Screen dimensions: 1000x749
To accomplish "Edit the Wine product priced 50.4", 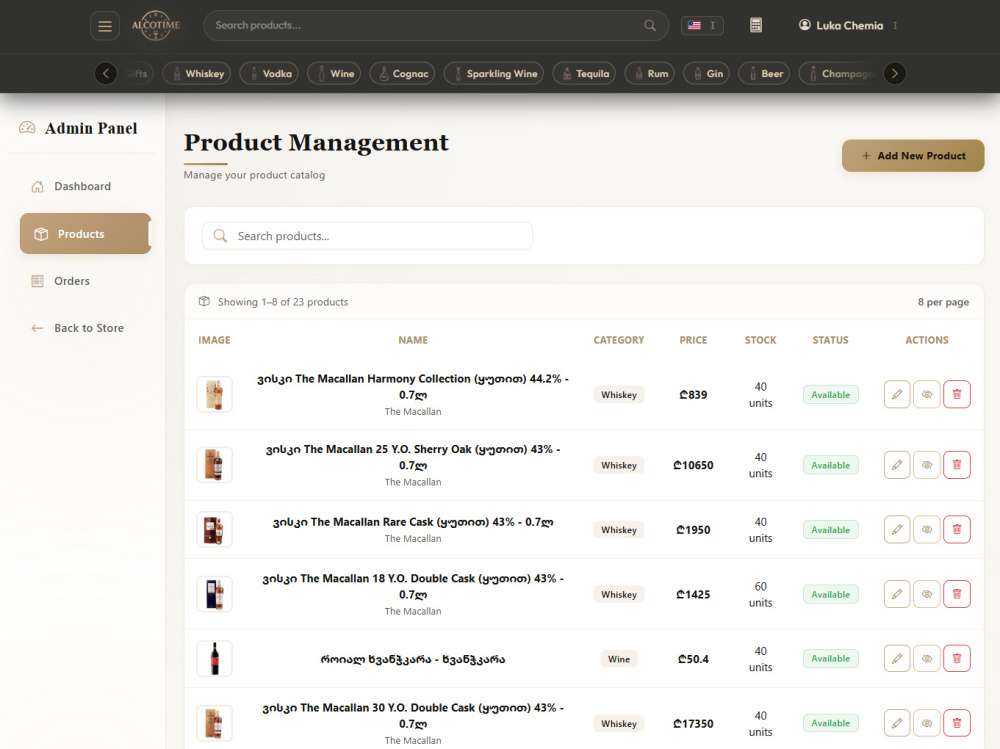I will coord(897,658).
